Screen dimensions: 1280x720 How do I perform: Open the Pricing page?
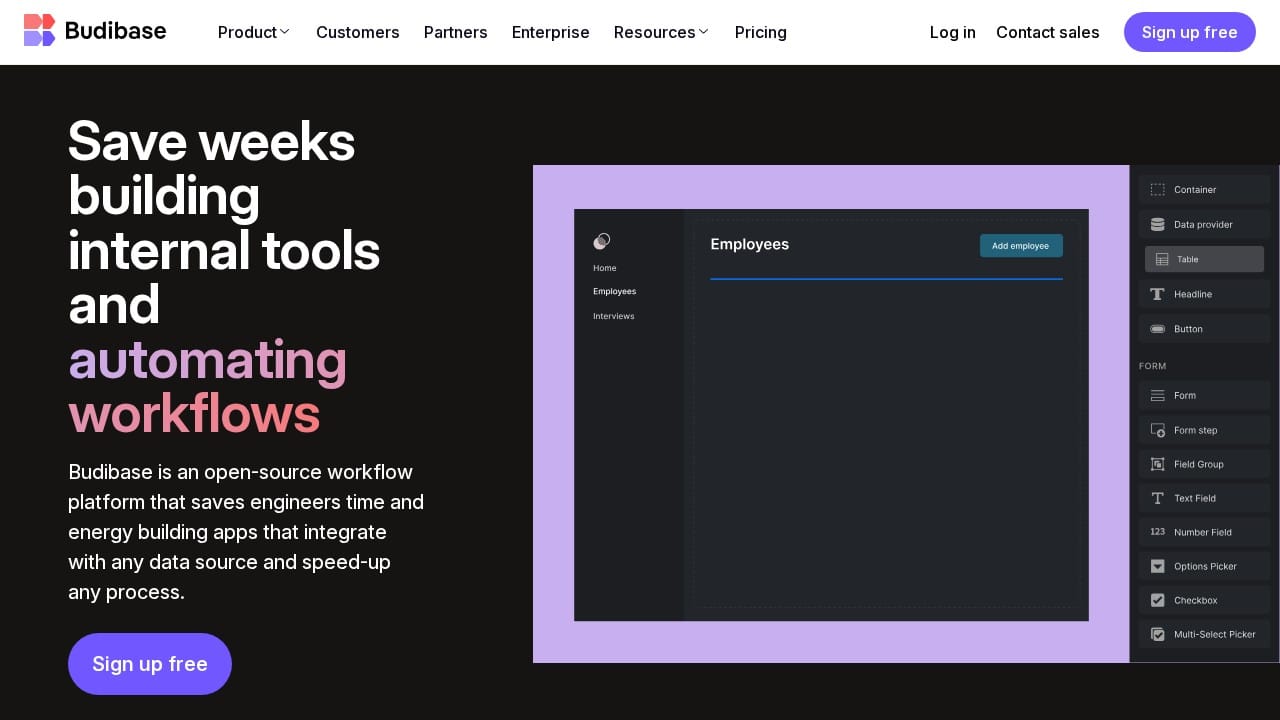point(760,32)
